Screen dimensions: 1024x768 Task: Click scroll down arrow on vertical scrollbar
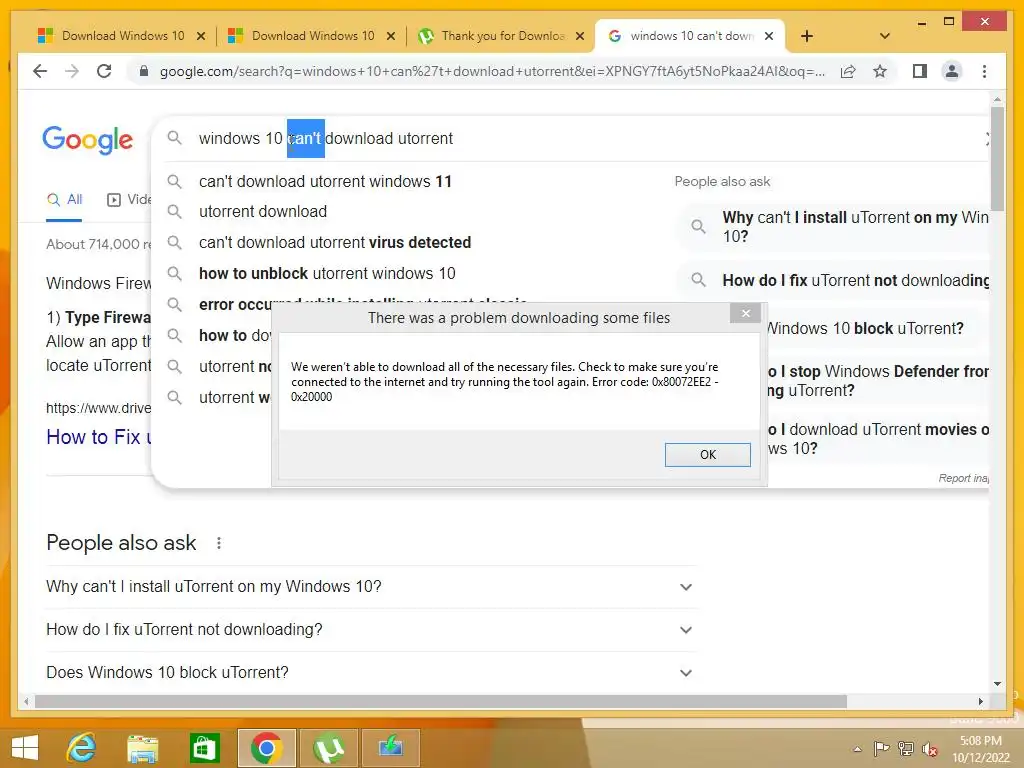click(x=997, y=684)
